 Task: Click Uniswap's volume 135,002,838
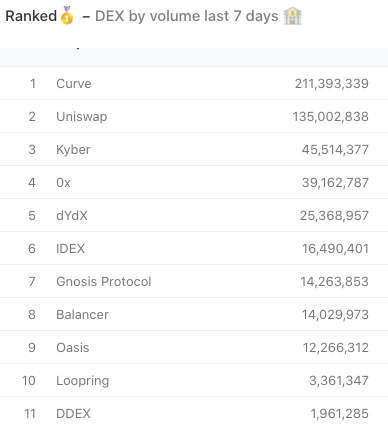click(x=331, y=116)
